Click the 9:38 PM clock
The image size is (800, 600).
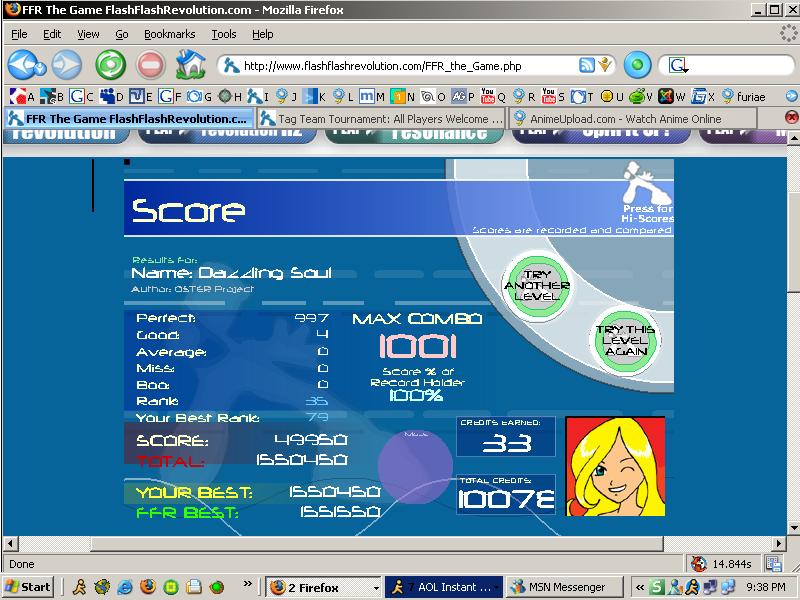(x=765, y=587)
